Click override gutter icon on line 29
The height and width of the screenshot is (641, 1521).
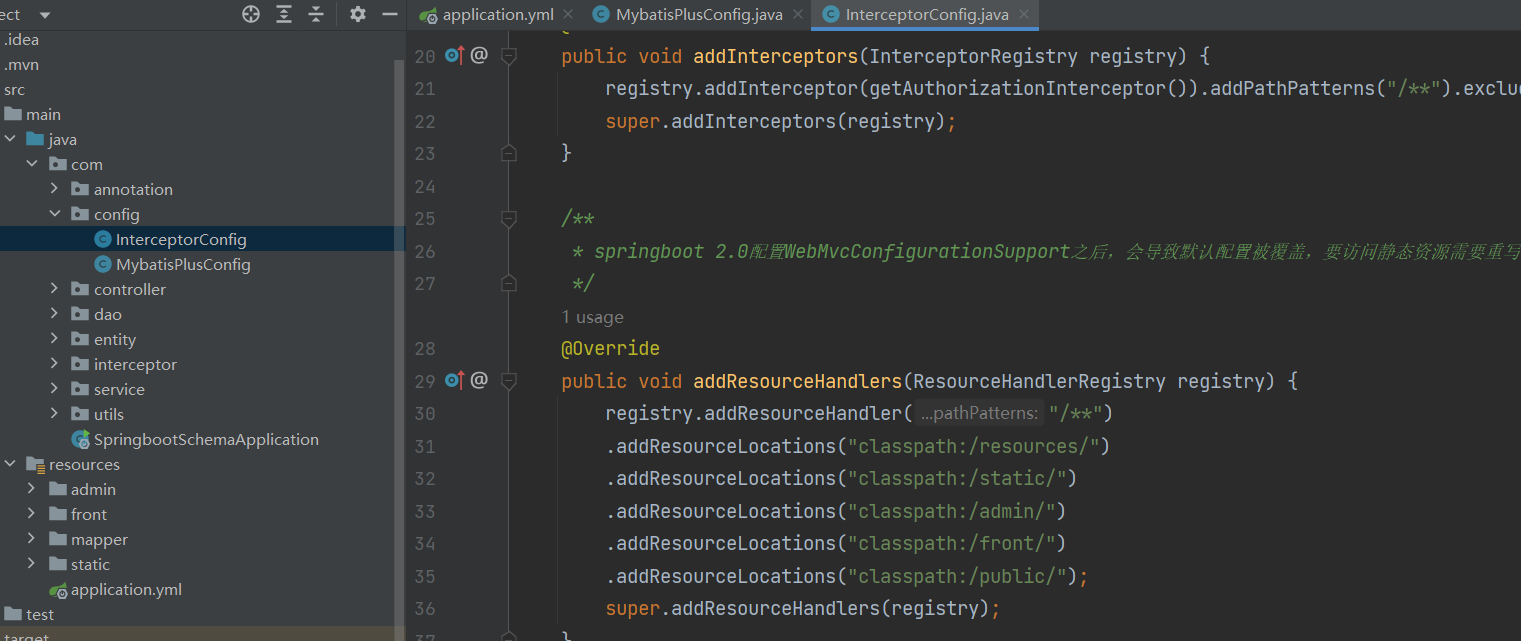454,380
